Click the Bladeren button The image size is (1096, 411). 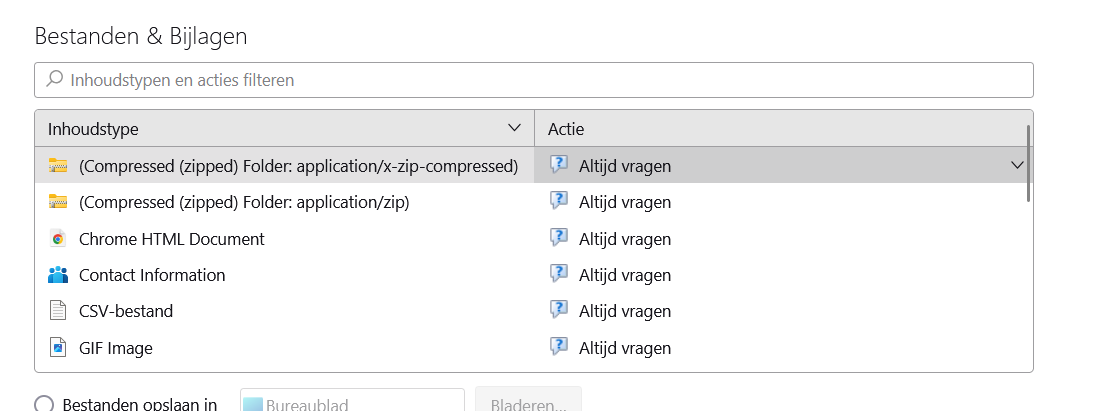(528, 403)
